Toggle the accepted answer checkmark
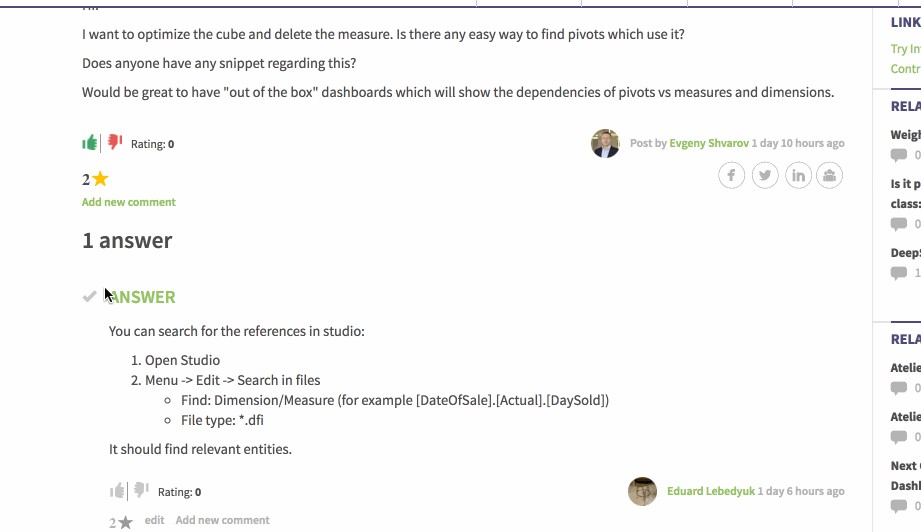The height and width of the screenshot is (532, 921). pyautogui.click(x=90, y=296)
